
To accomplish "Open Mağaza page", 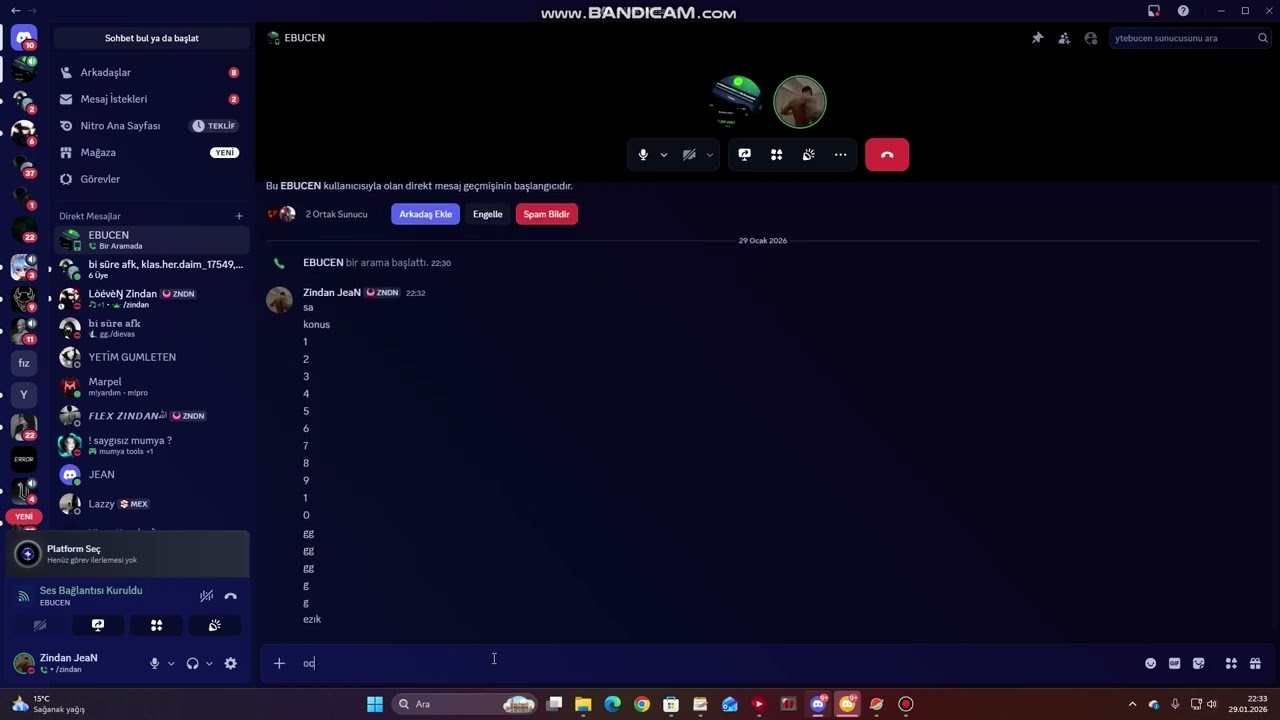I will coord(152,152).
